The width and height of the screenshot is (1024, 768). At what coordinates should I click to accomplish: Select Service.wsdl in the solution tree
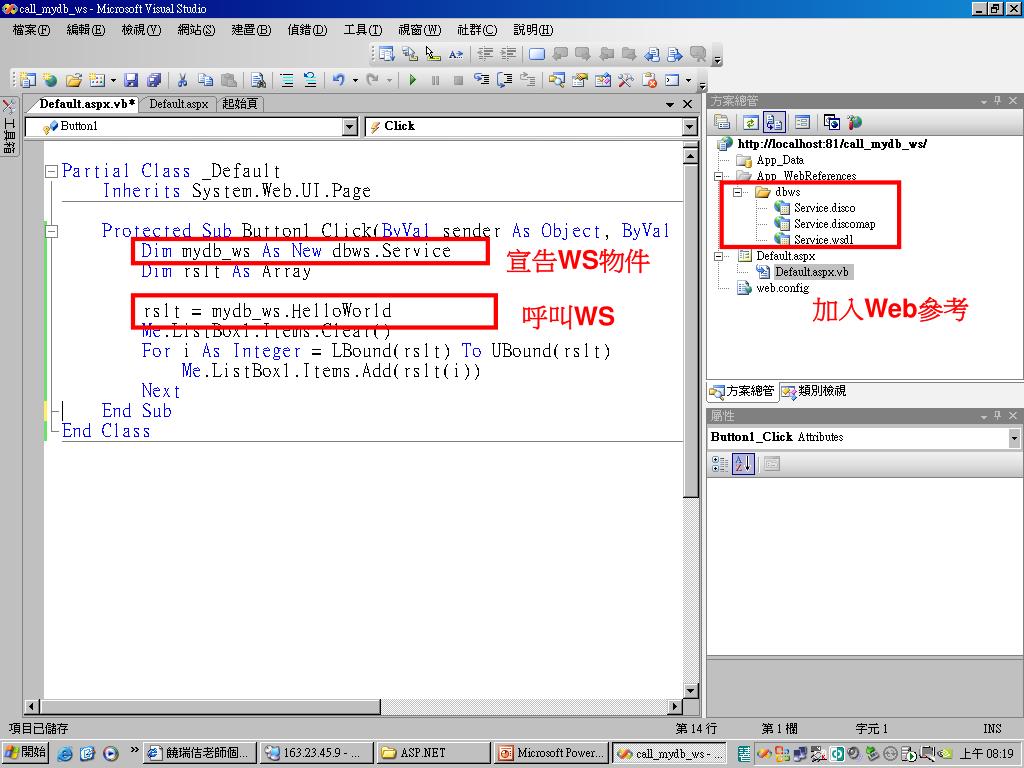[x=824, y=240]
